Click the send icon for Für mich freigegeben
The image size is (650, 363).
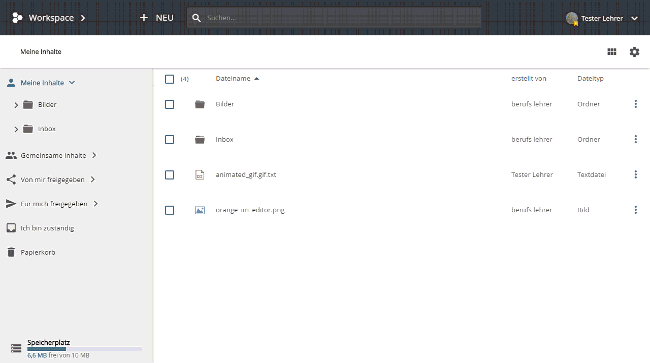point(11,203)
